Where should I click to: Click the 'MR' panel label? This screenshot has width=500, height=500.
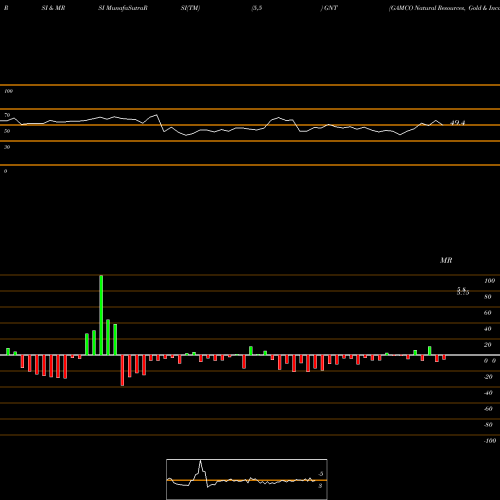(446, 260)
